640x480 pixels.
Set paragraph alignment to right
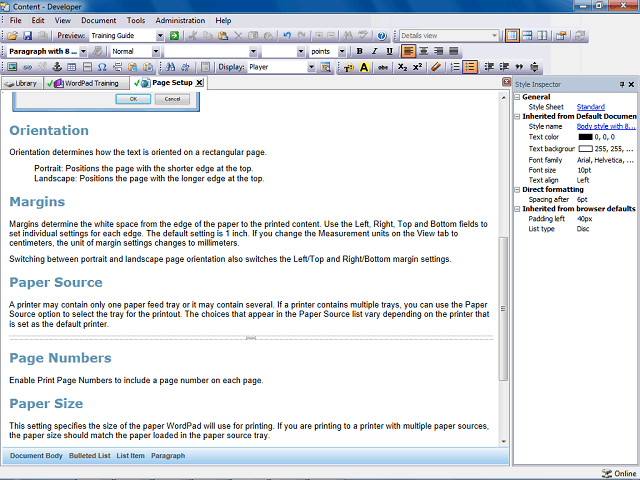pyautogui.click(x=439, y=51)
